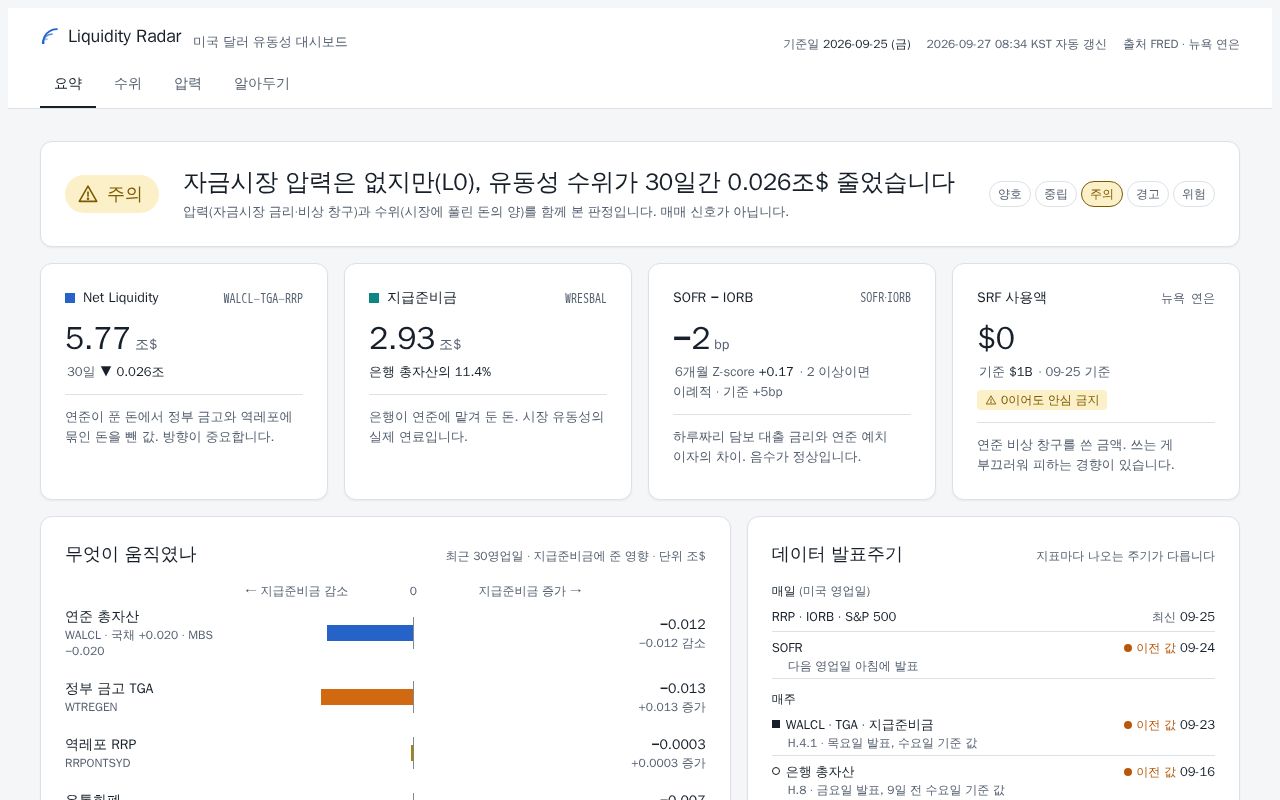Viewport: 1280px width, 800px height.
Task: Click the −2 bp spread value
Action: click(x=692, y=338)
